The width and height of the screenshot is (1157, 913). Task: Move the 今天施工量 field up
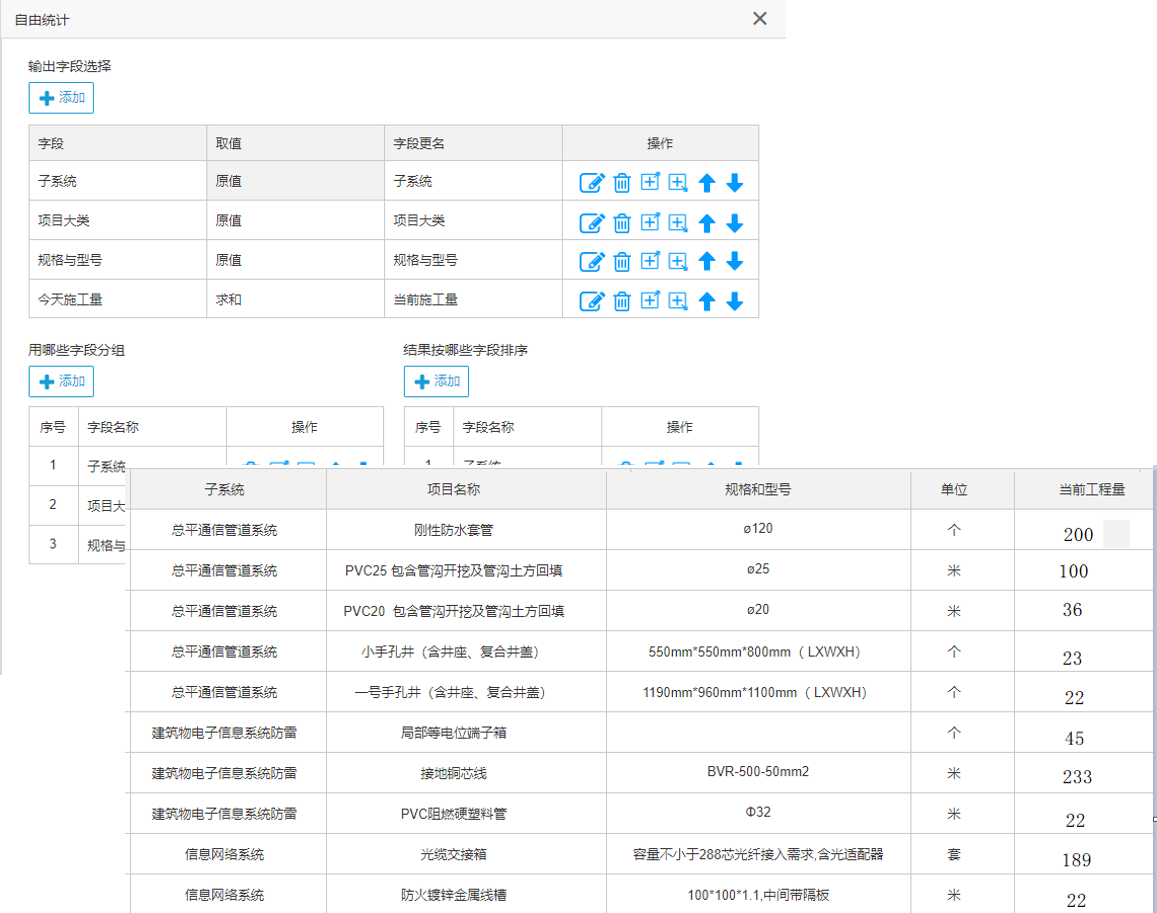pyautogui.click(x=707, y=299)
